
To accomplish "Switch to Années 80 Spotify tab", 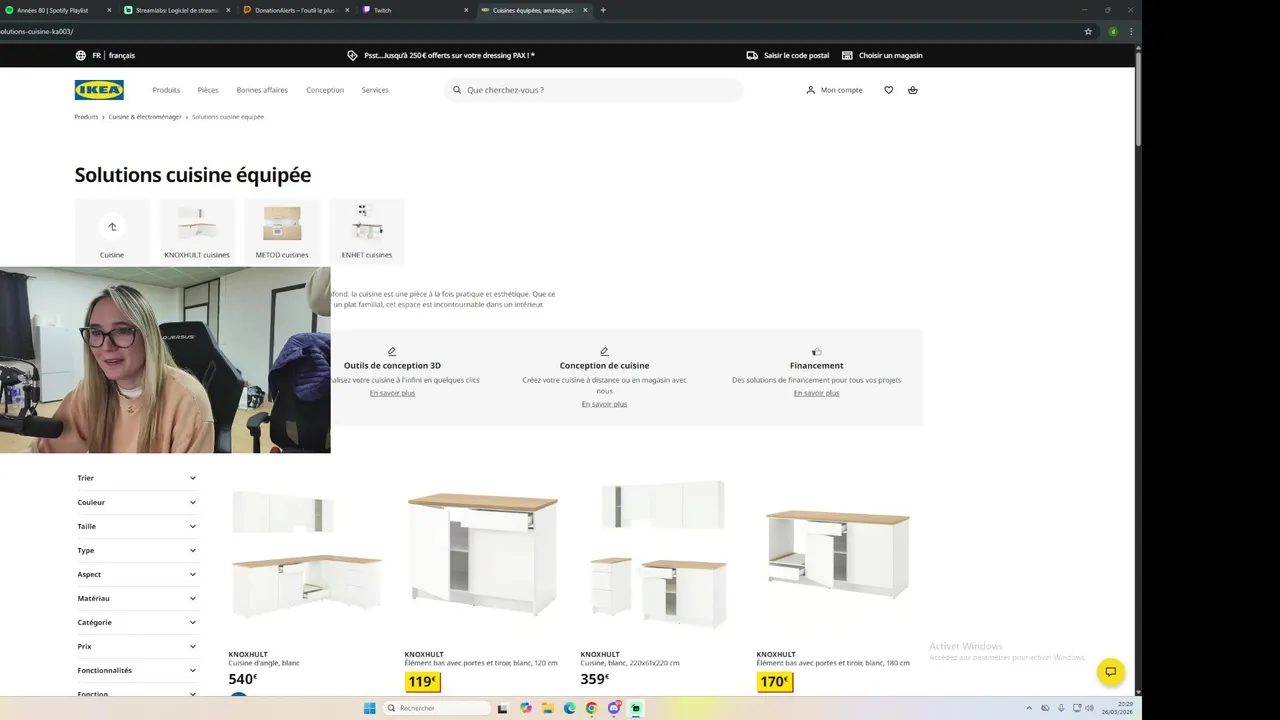I will click(x=58, y=10).
